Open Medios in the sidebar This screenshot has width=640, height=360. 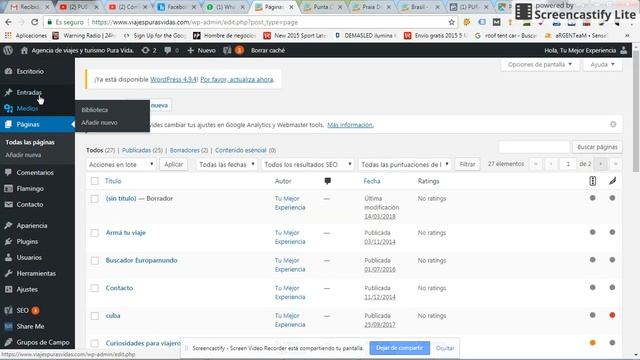point(27,108)
